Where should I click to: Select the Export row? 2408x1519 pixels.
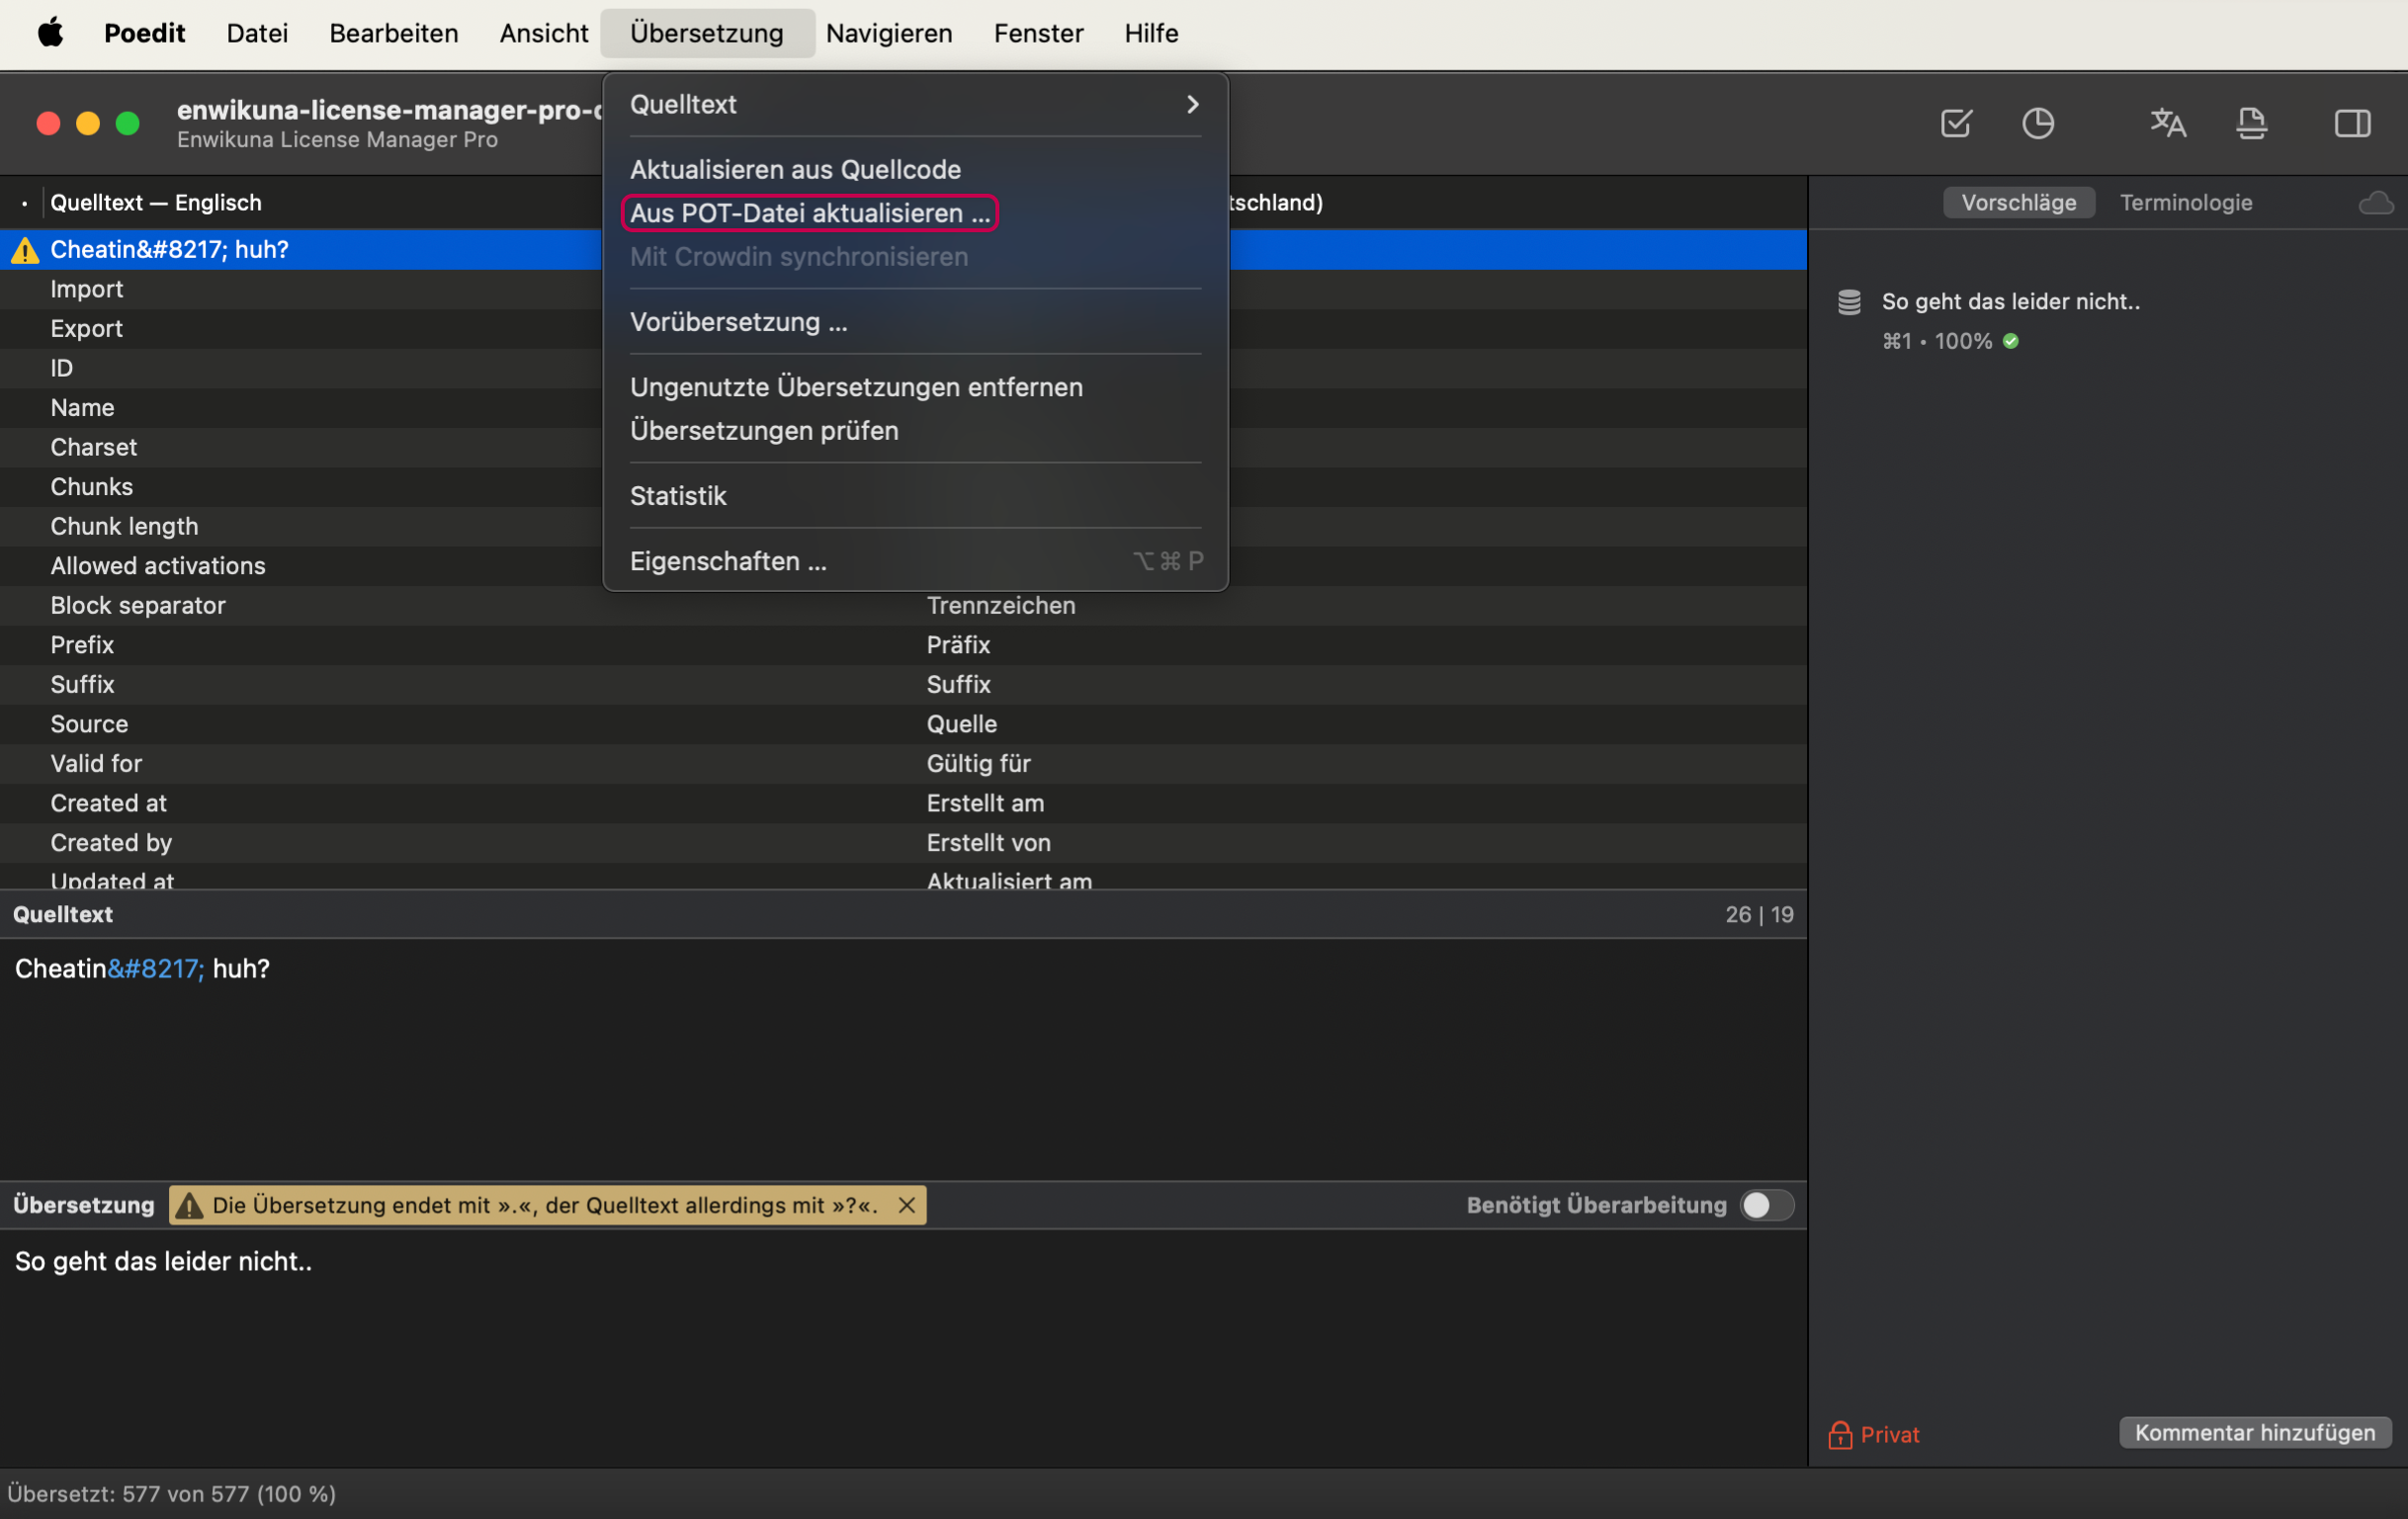coord(903,329)
